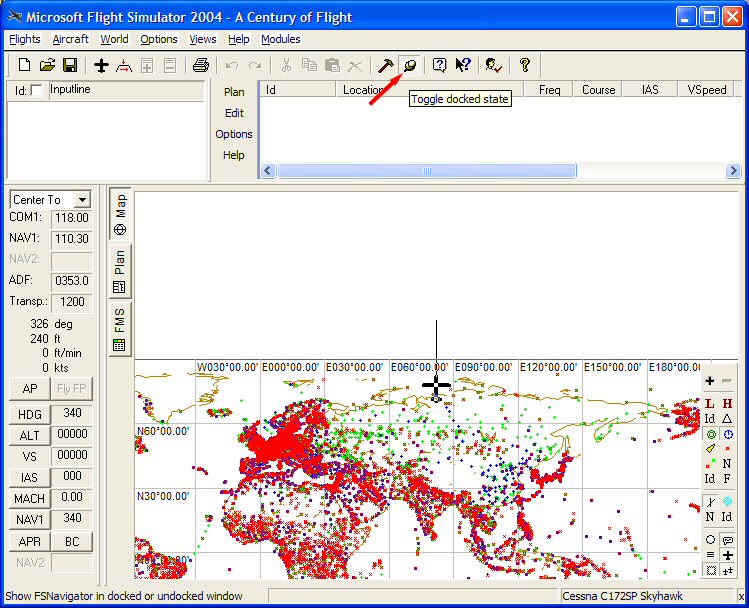749x608 pixels.
Task: Click the New document toolbar icon
Action: coord(24,65)
